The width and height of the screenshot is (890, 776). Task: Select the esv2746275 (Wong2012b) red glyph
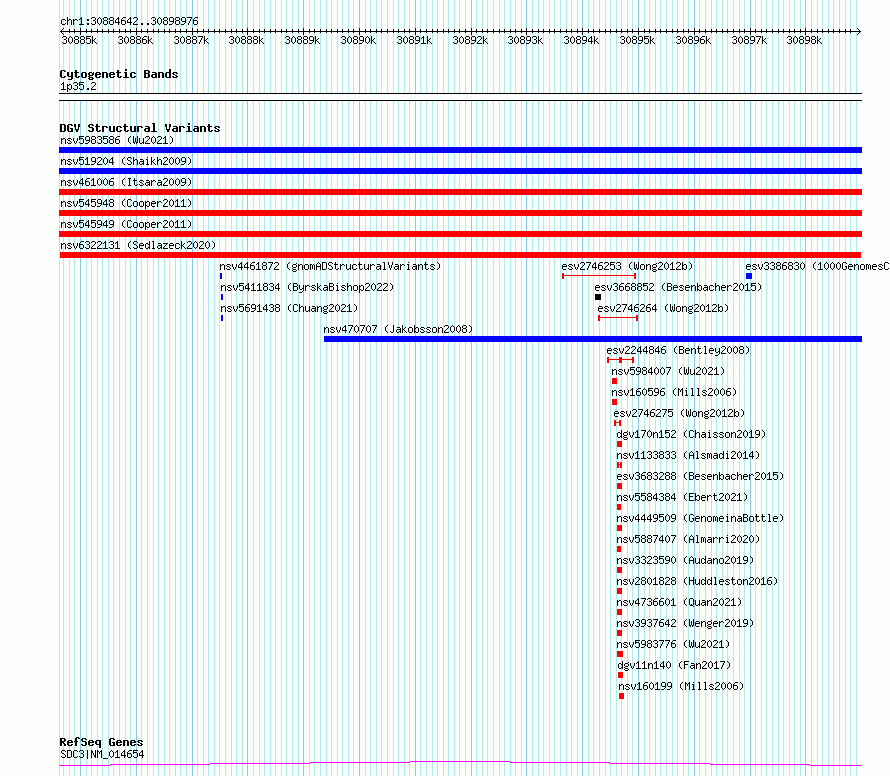tap(618, 423)
